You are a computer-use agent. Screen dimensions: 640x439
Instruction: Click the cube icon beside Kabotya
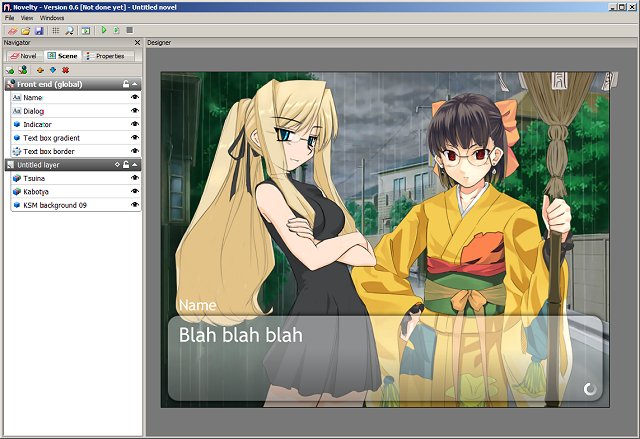[17, 191]
